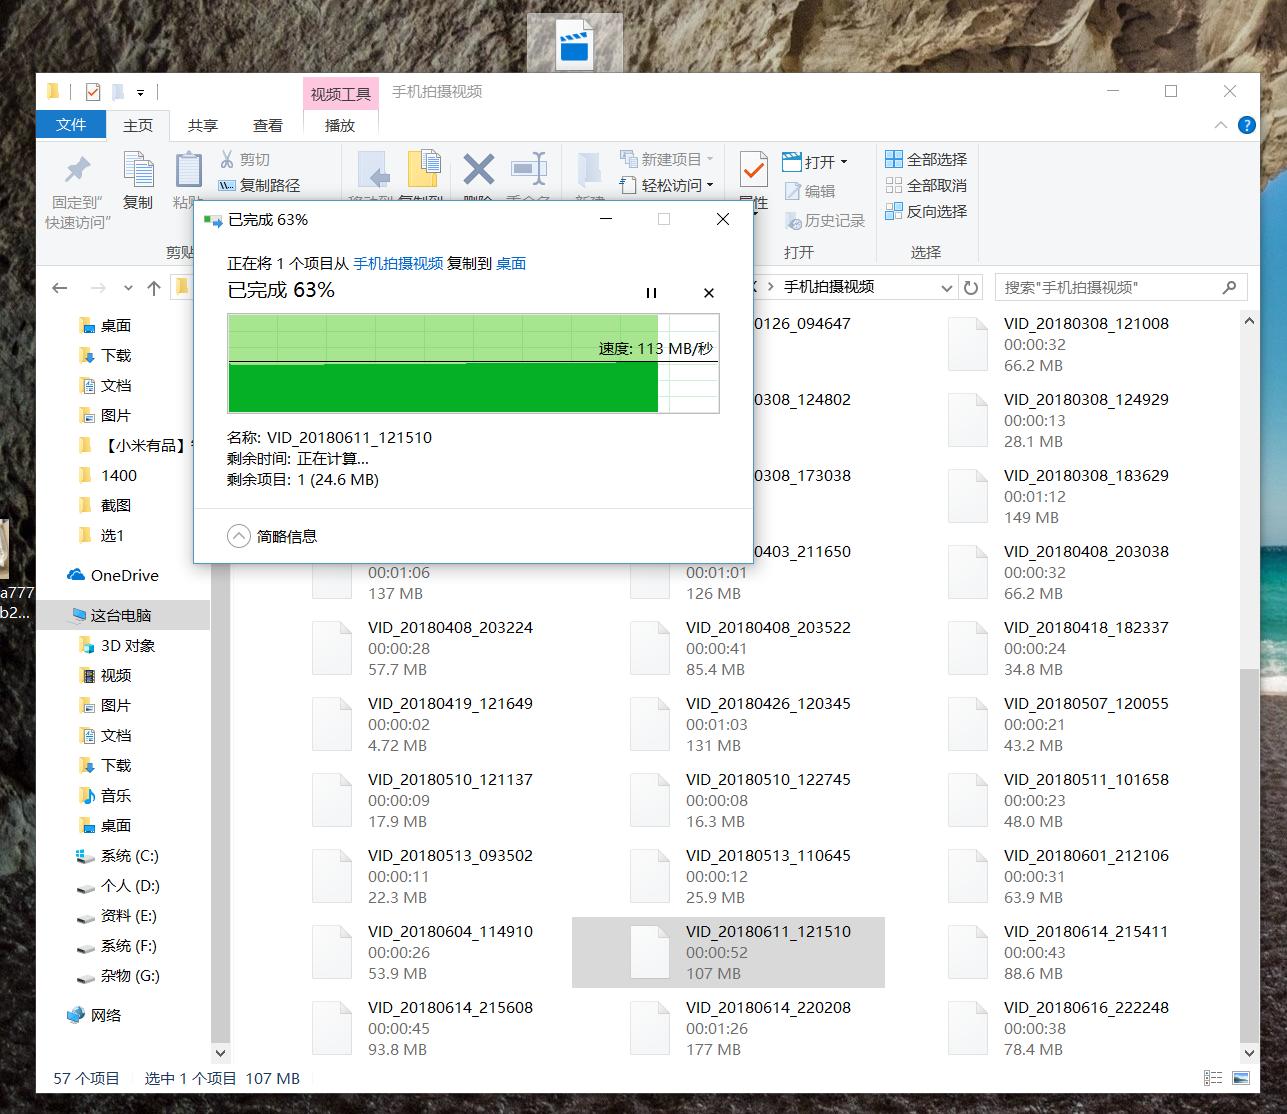Click the copy progress speed graph

(x=473, y=363)
